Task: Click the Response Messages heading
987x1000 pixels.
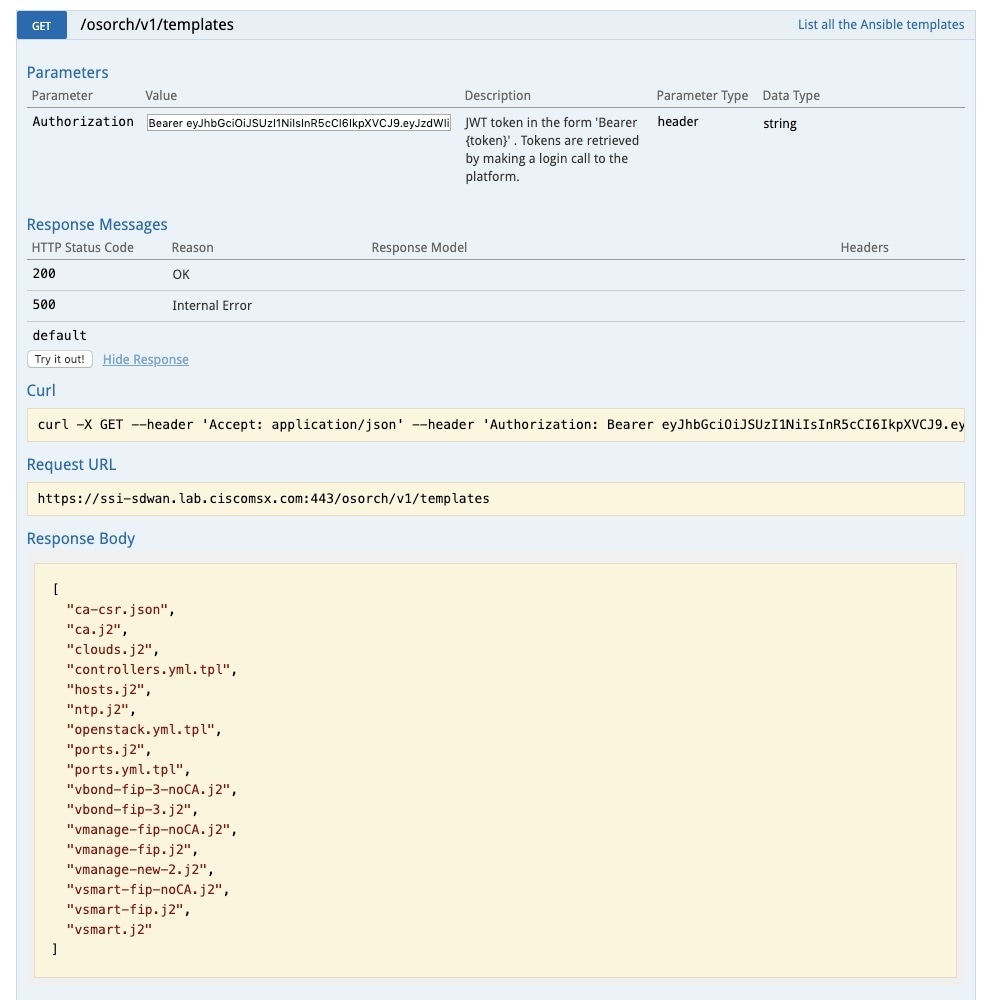Action: pyautogui.click(x=97, y=224)
